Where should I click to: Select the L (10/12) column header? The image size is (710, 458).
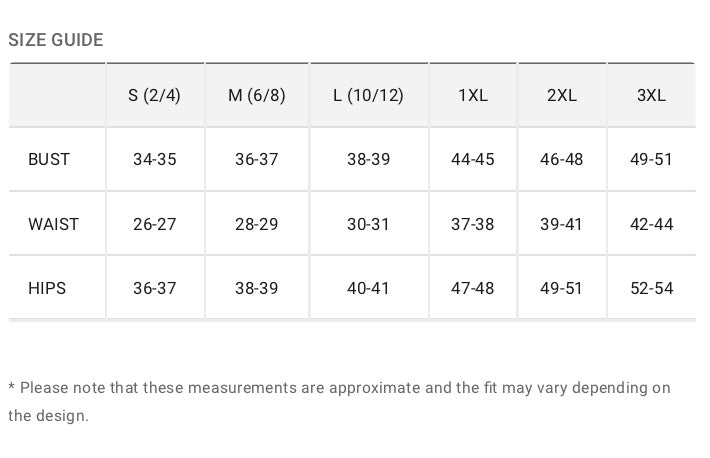(368, 96)
